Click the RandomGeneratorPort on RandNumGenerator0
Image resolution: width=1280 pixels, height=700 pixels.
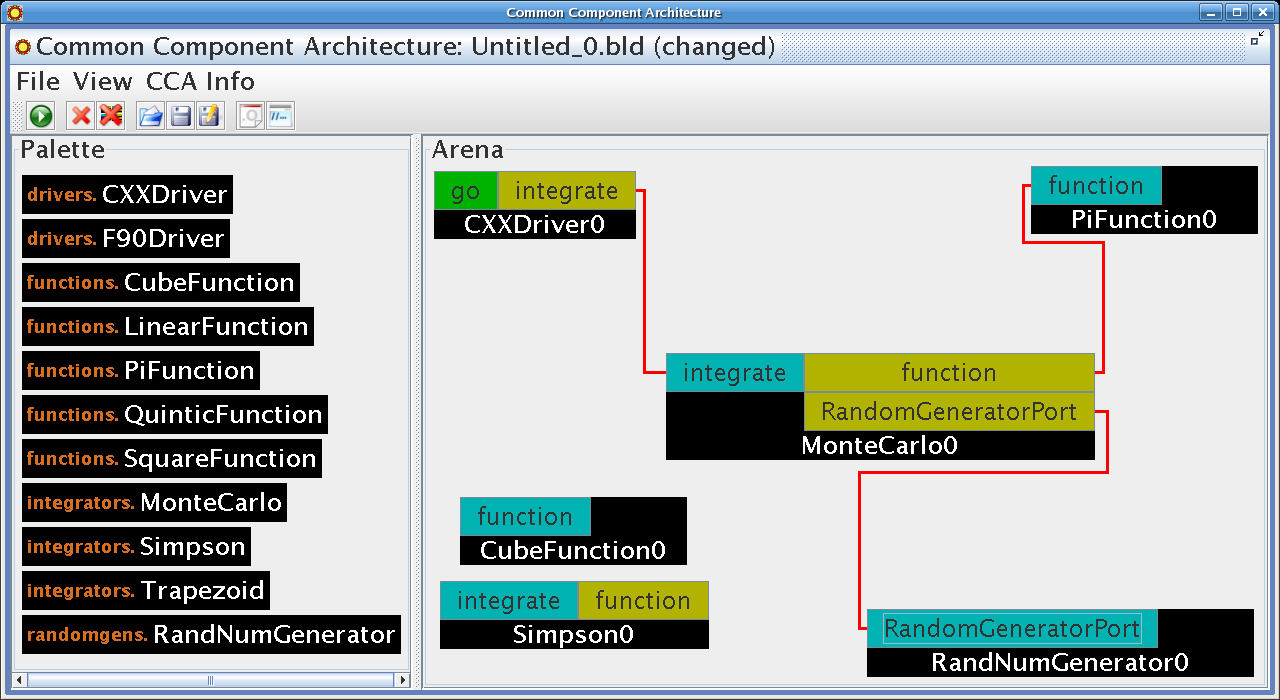[1012, 629]
